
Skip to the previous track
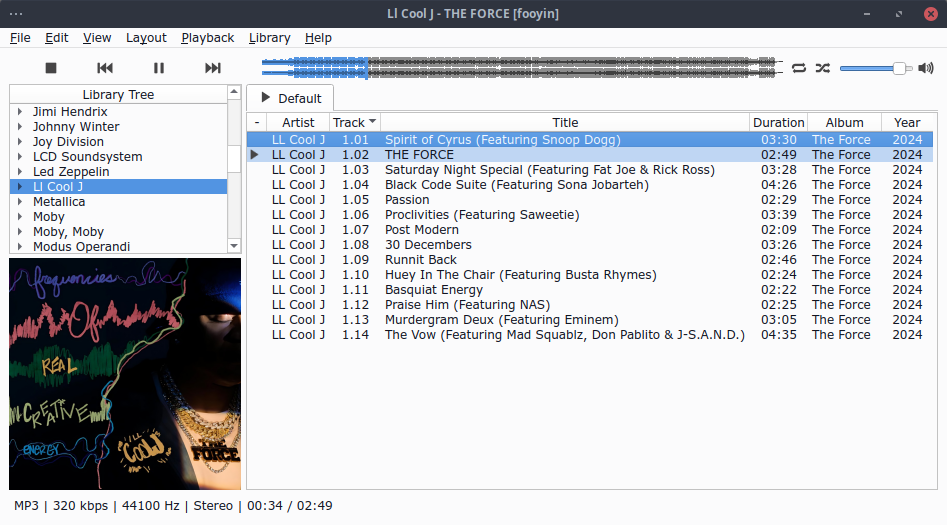(105, 68)
